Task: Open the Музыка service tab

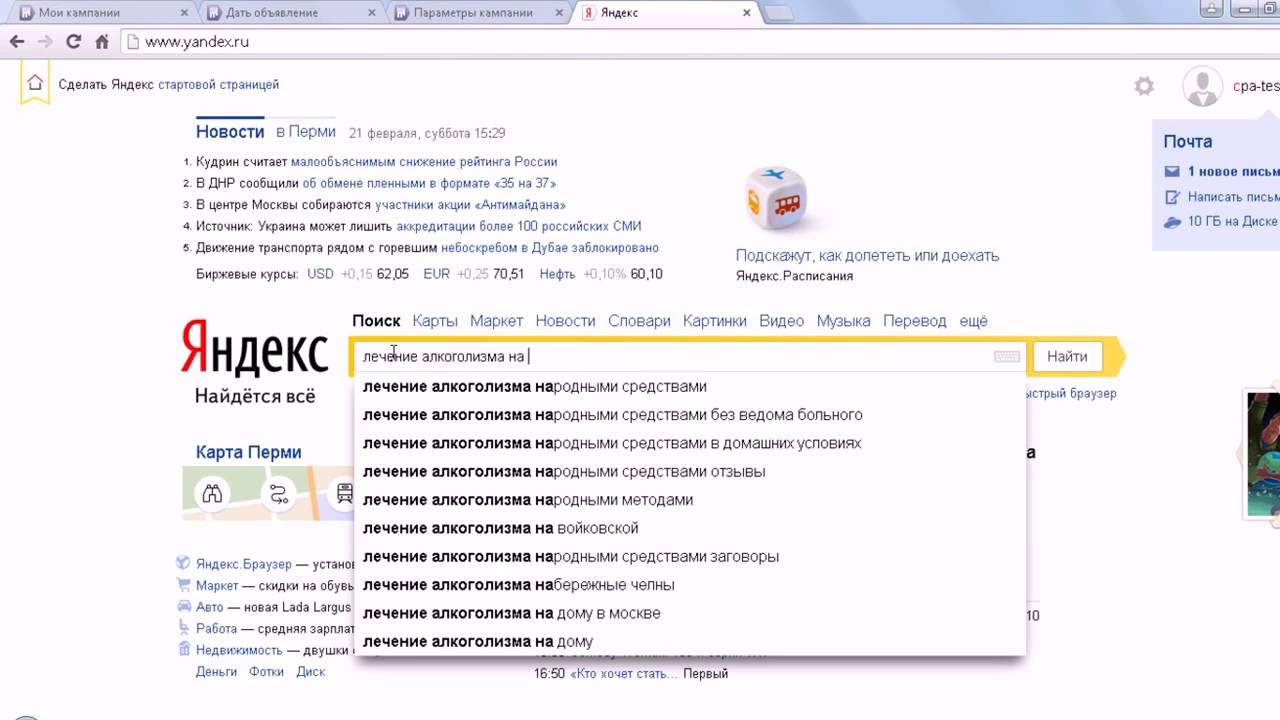Action: point(843,321)
